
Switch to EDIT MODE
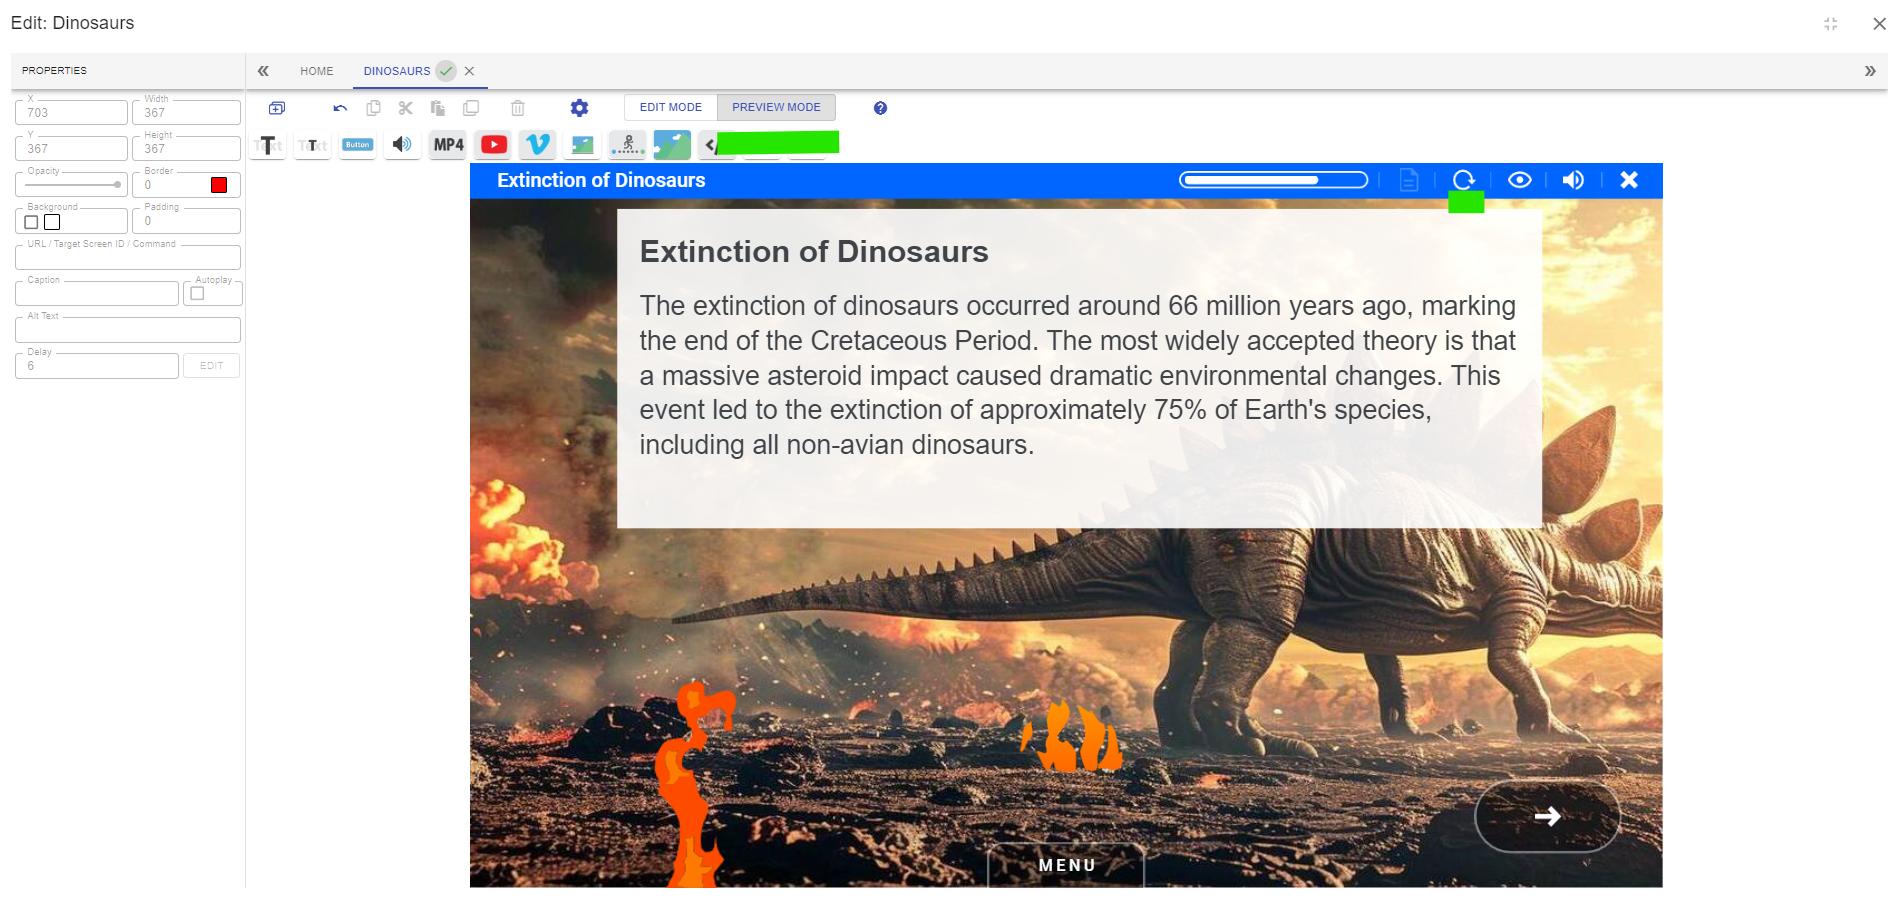click(x=671, y=107)
